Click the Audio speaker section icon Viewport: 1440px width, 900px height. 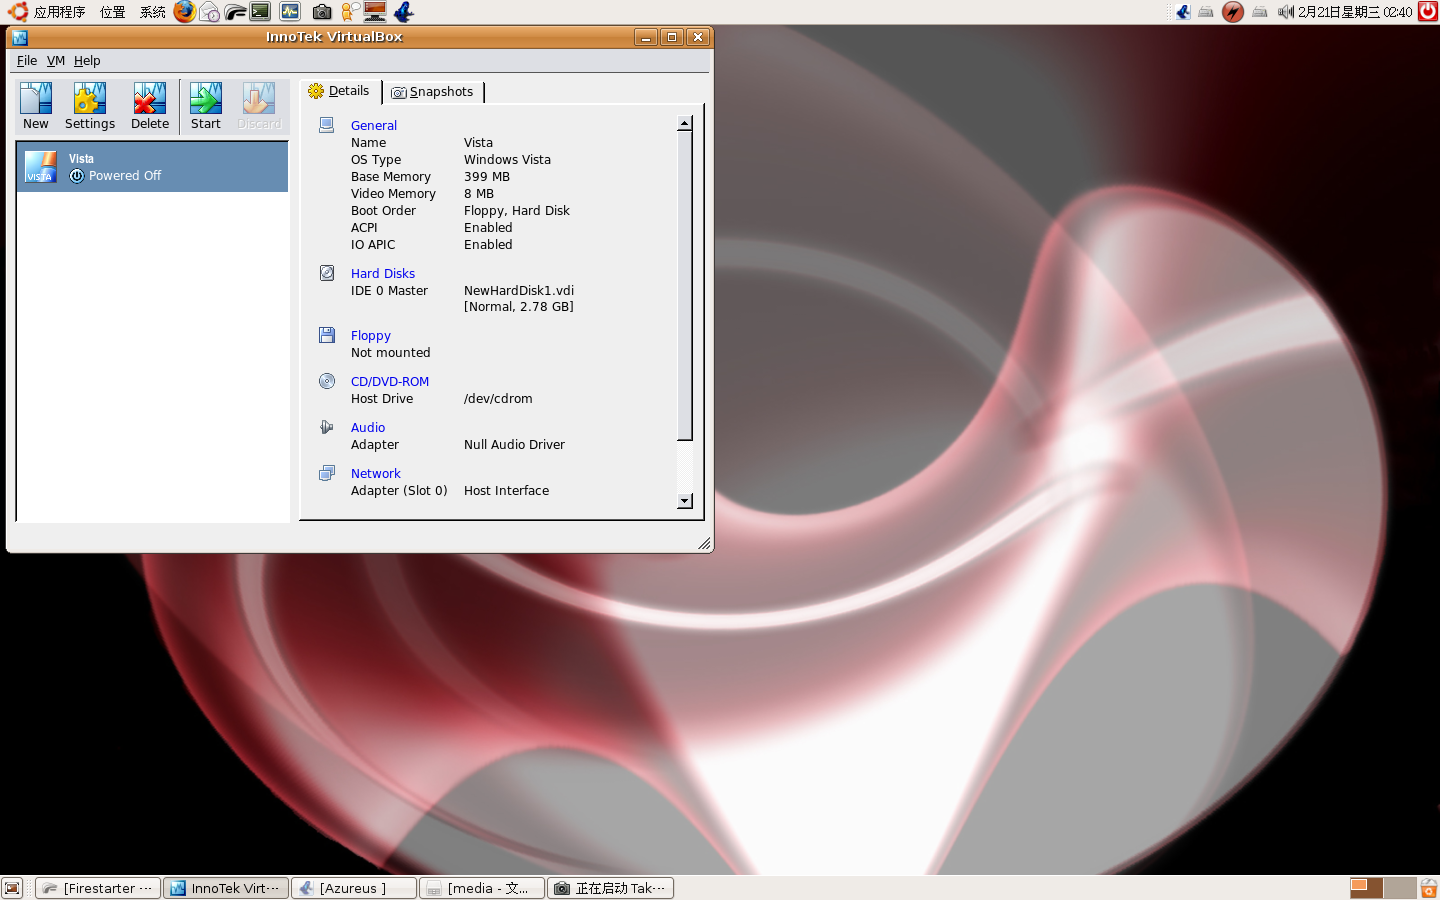[327, 427]
